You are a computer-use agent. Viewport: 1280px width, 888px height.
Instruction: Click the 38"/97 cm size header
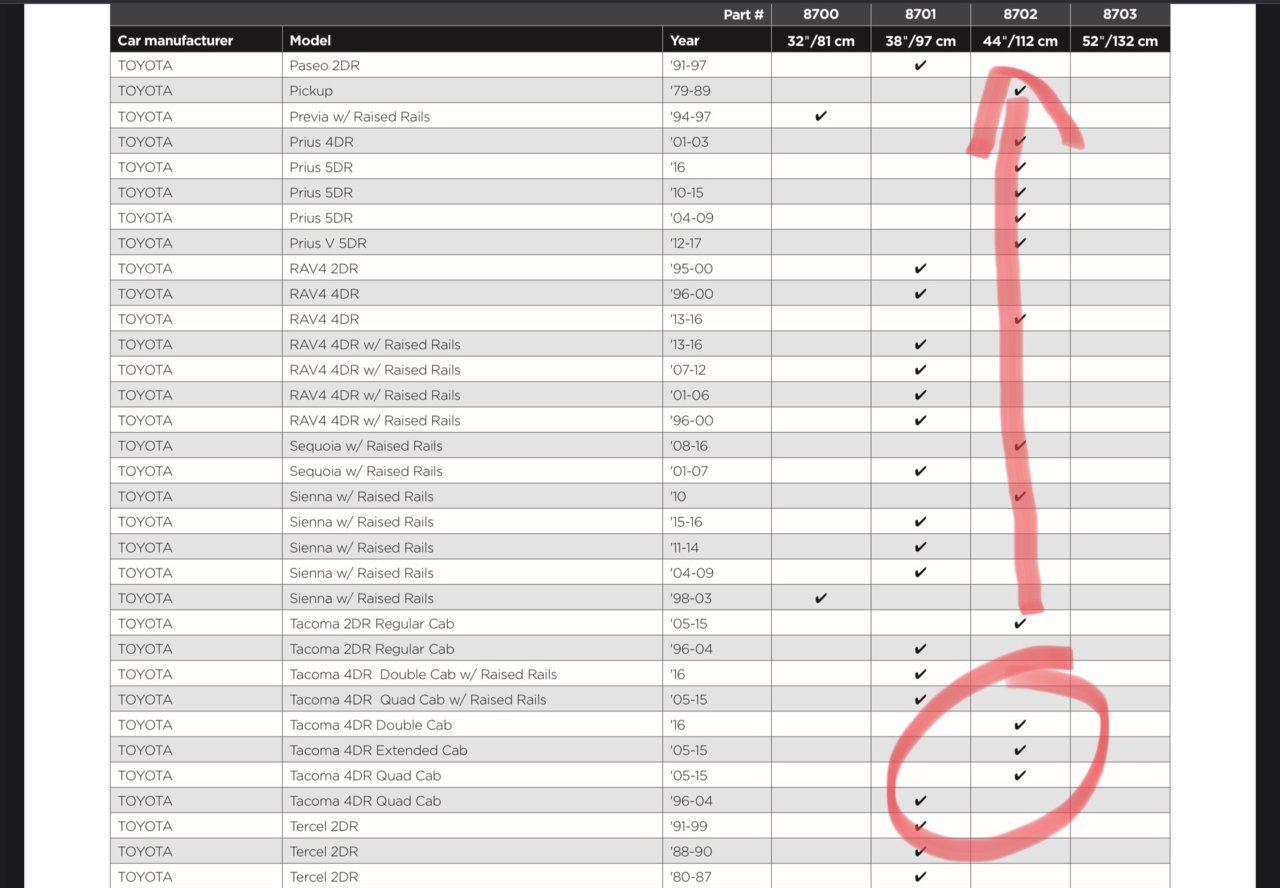pyautogui.click(x=921, y=41)
